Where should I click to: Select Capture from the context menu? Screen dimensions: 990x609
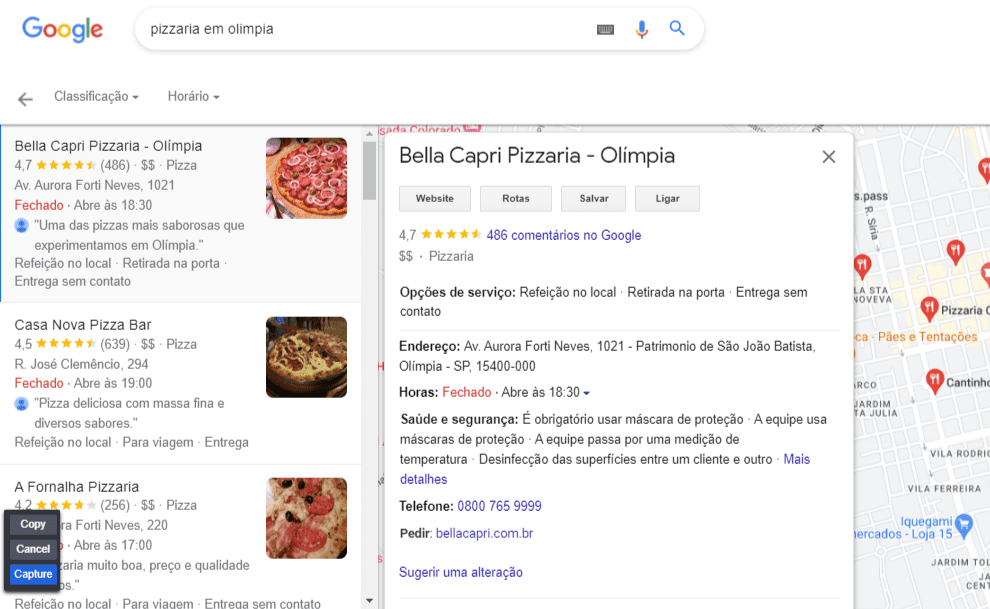tap(32, 574)
